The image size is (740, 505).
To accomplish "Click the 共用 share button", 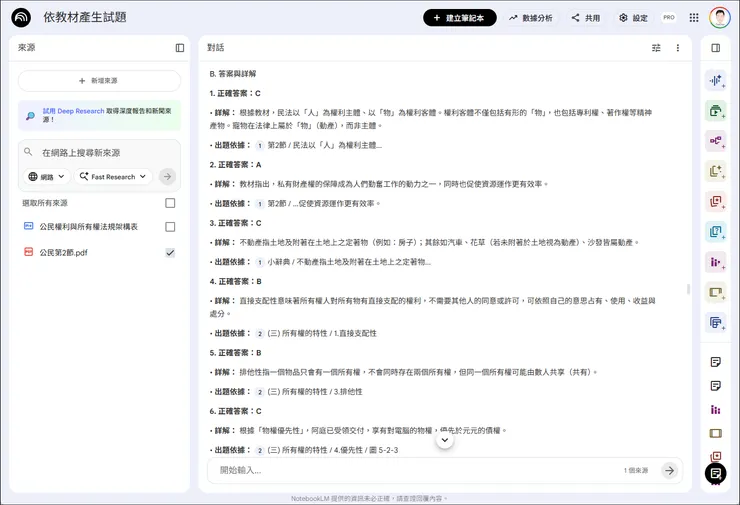I will coord(586,18).
